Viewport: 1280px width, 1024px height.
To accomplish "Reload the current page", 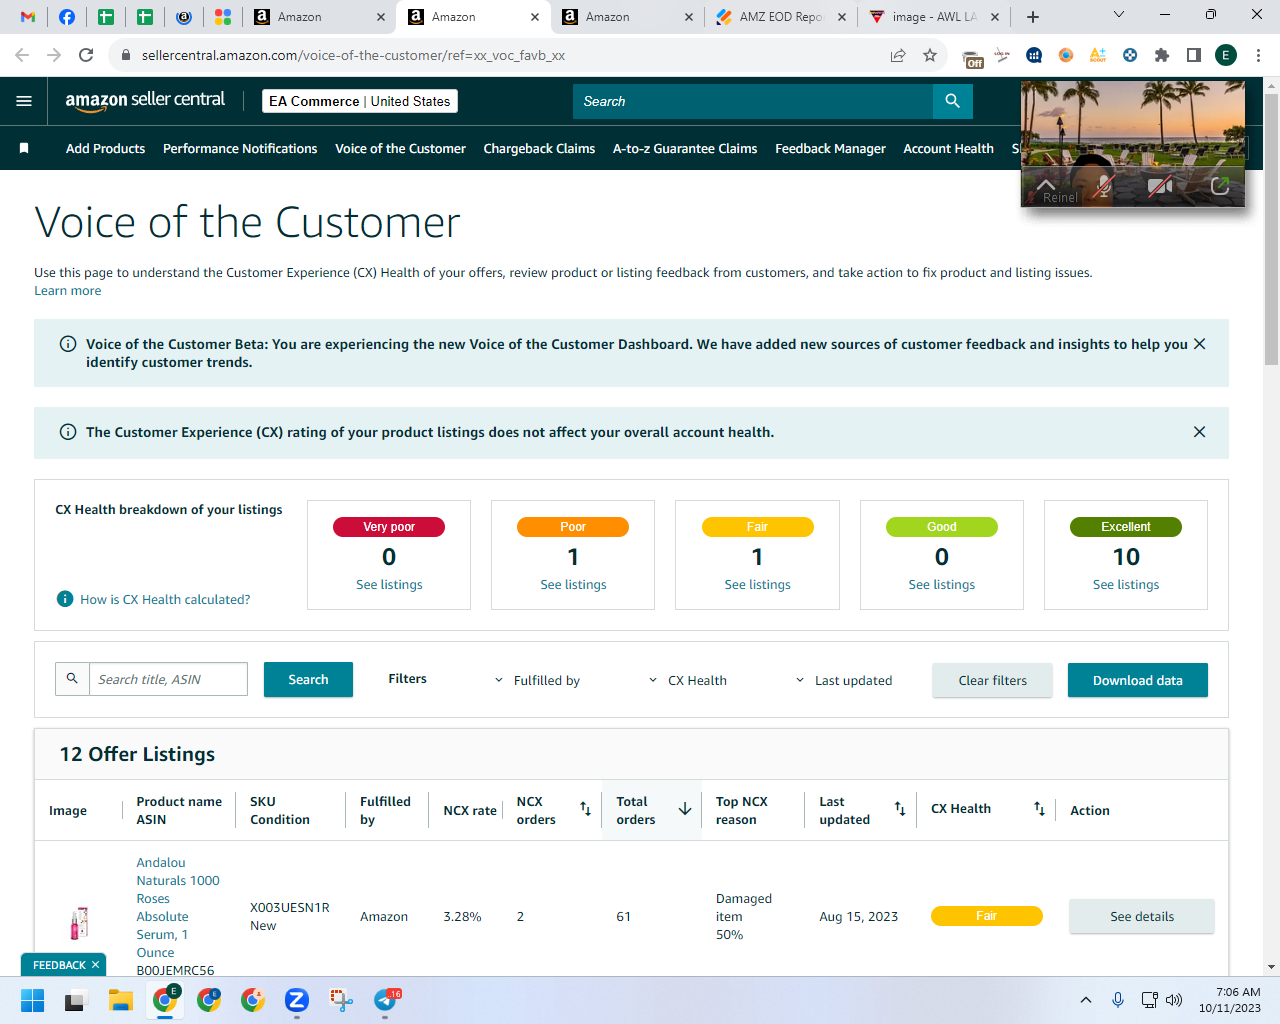I will point(86,55).
